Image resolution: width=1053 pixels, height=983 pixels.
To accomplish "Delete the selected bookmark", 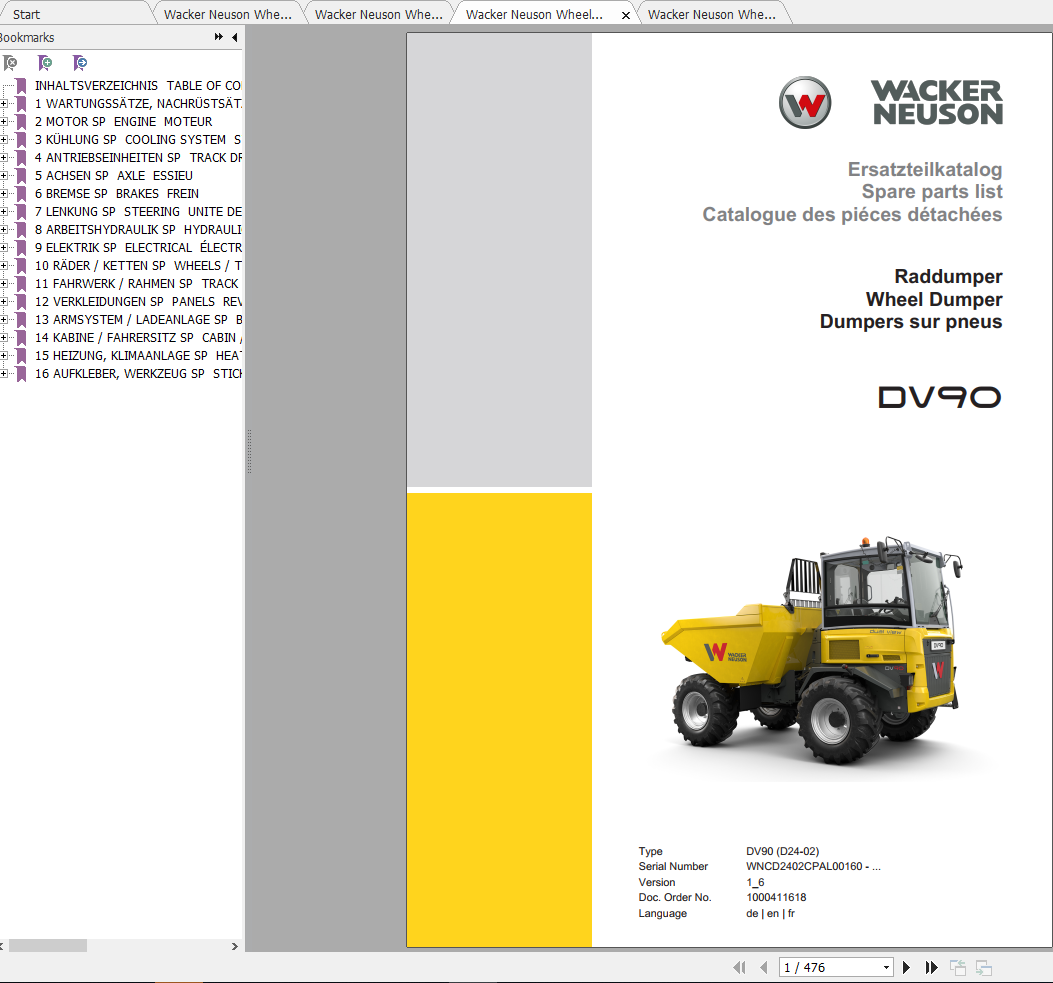I will point(11,62).
